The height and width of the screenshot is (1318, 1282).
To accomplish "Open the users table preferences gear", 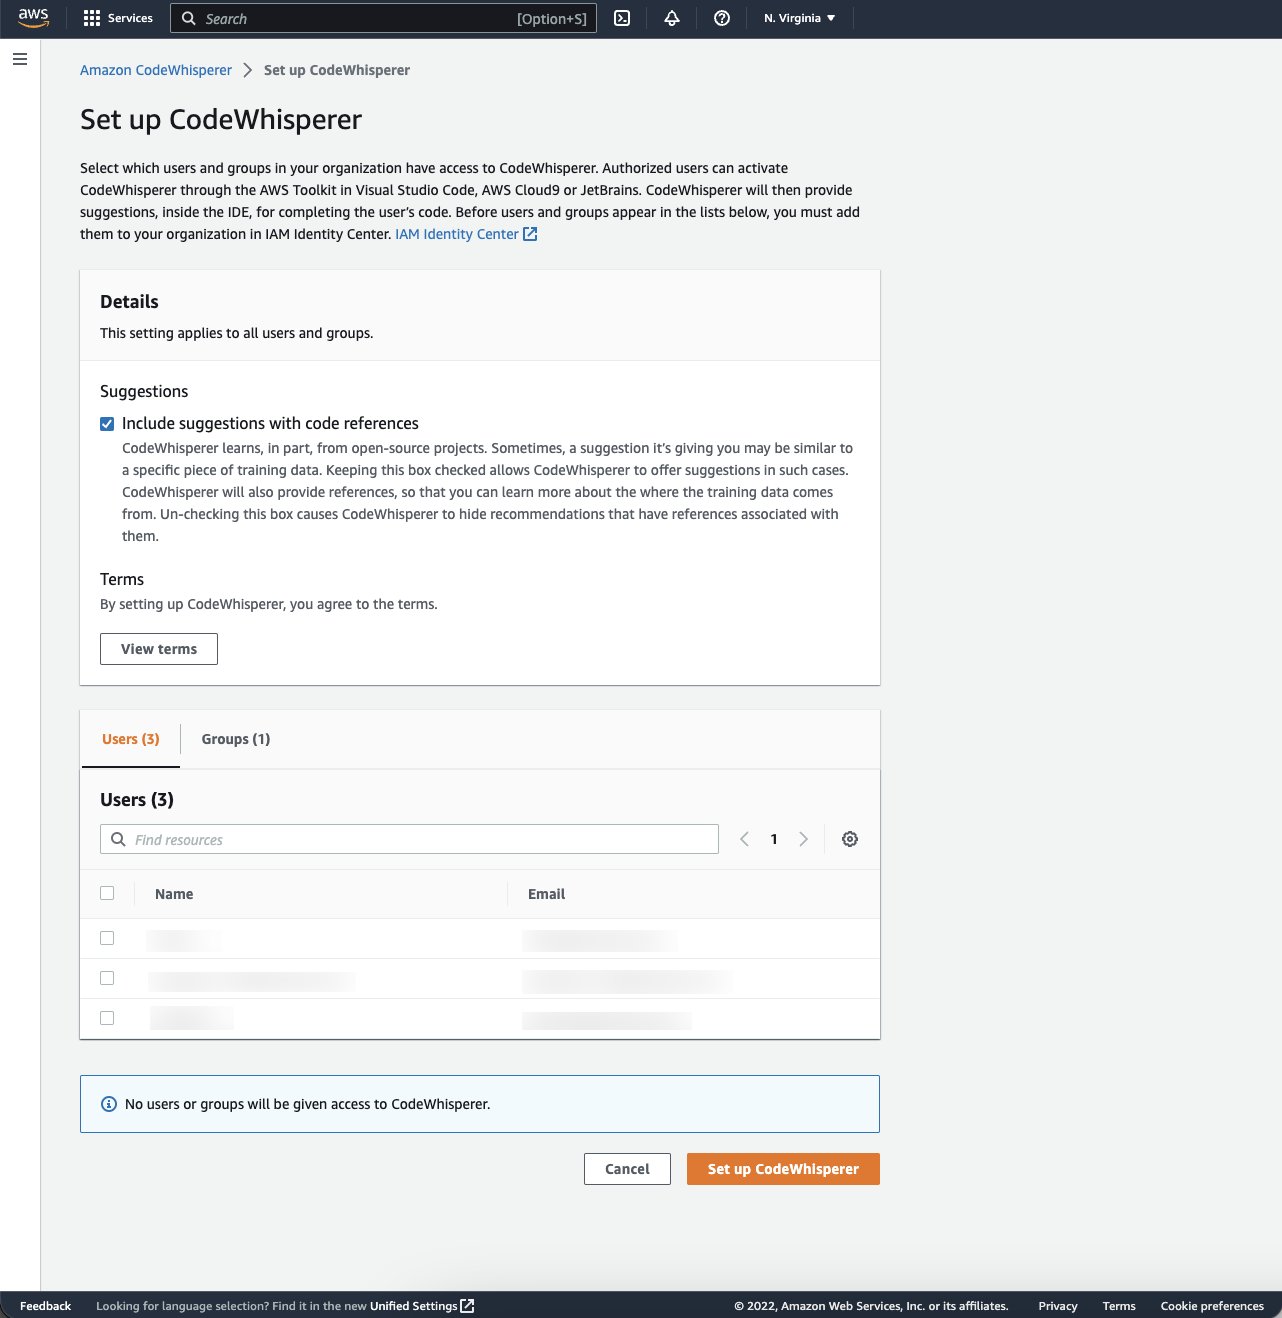I will click(x=850, y=839).
